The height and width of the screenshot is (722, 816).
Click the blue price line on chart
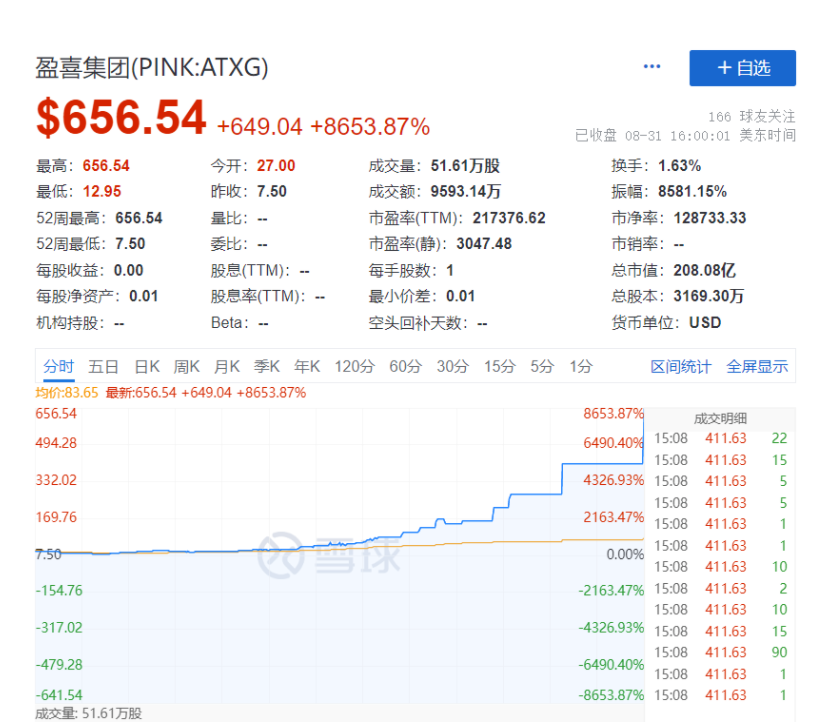pos(536,494)
